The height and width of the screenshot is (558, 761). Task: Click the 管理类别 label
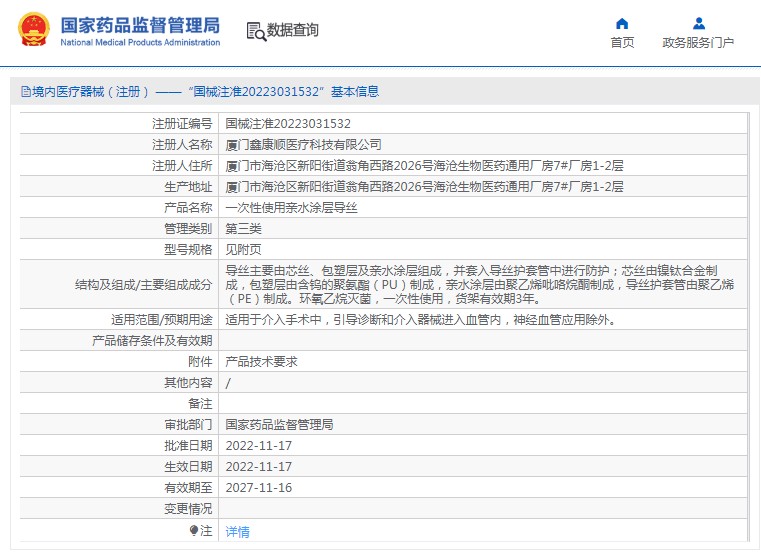(188, 229)
